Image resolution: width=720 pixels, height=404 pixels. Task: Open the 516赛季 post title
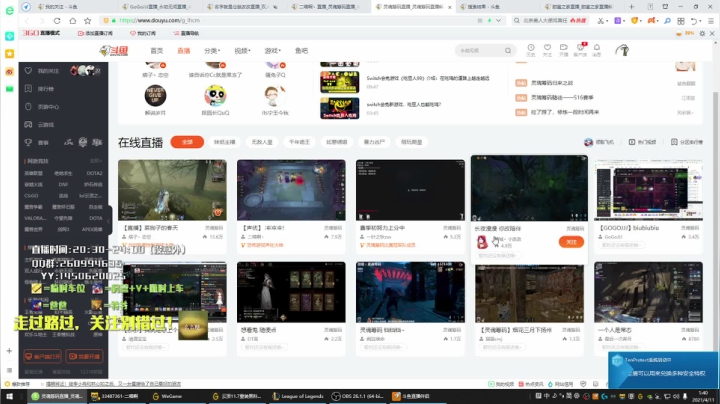pos(562,98)
